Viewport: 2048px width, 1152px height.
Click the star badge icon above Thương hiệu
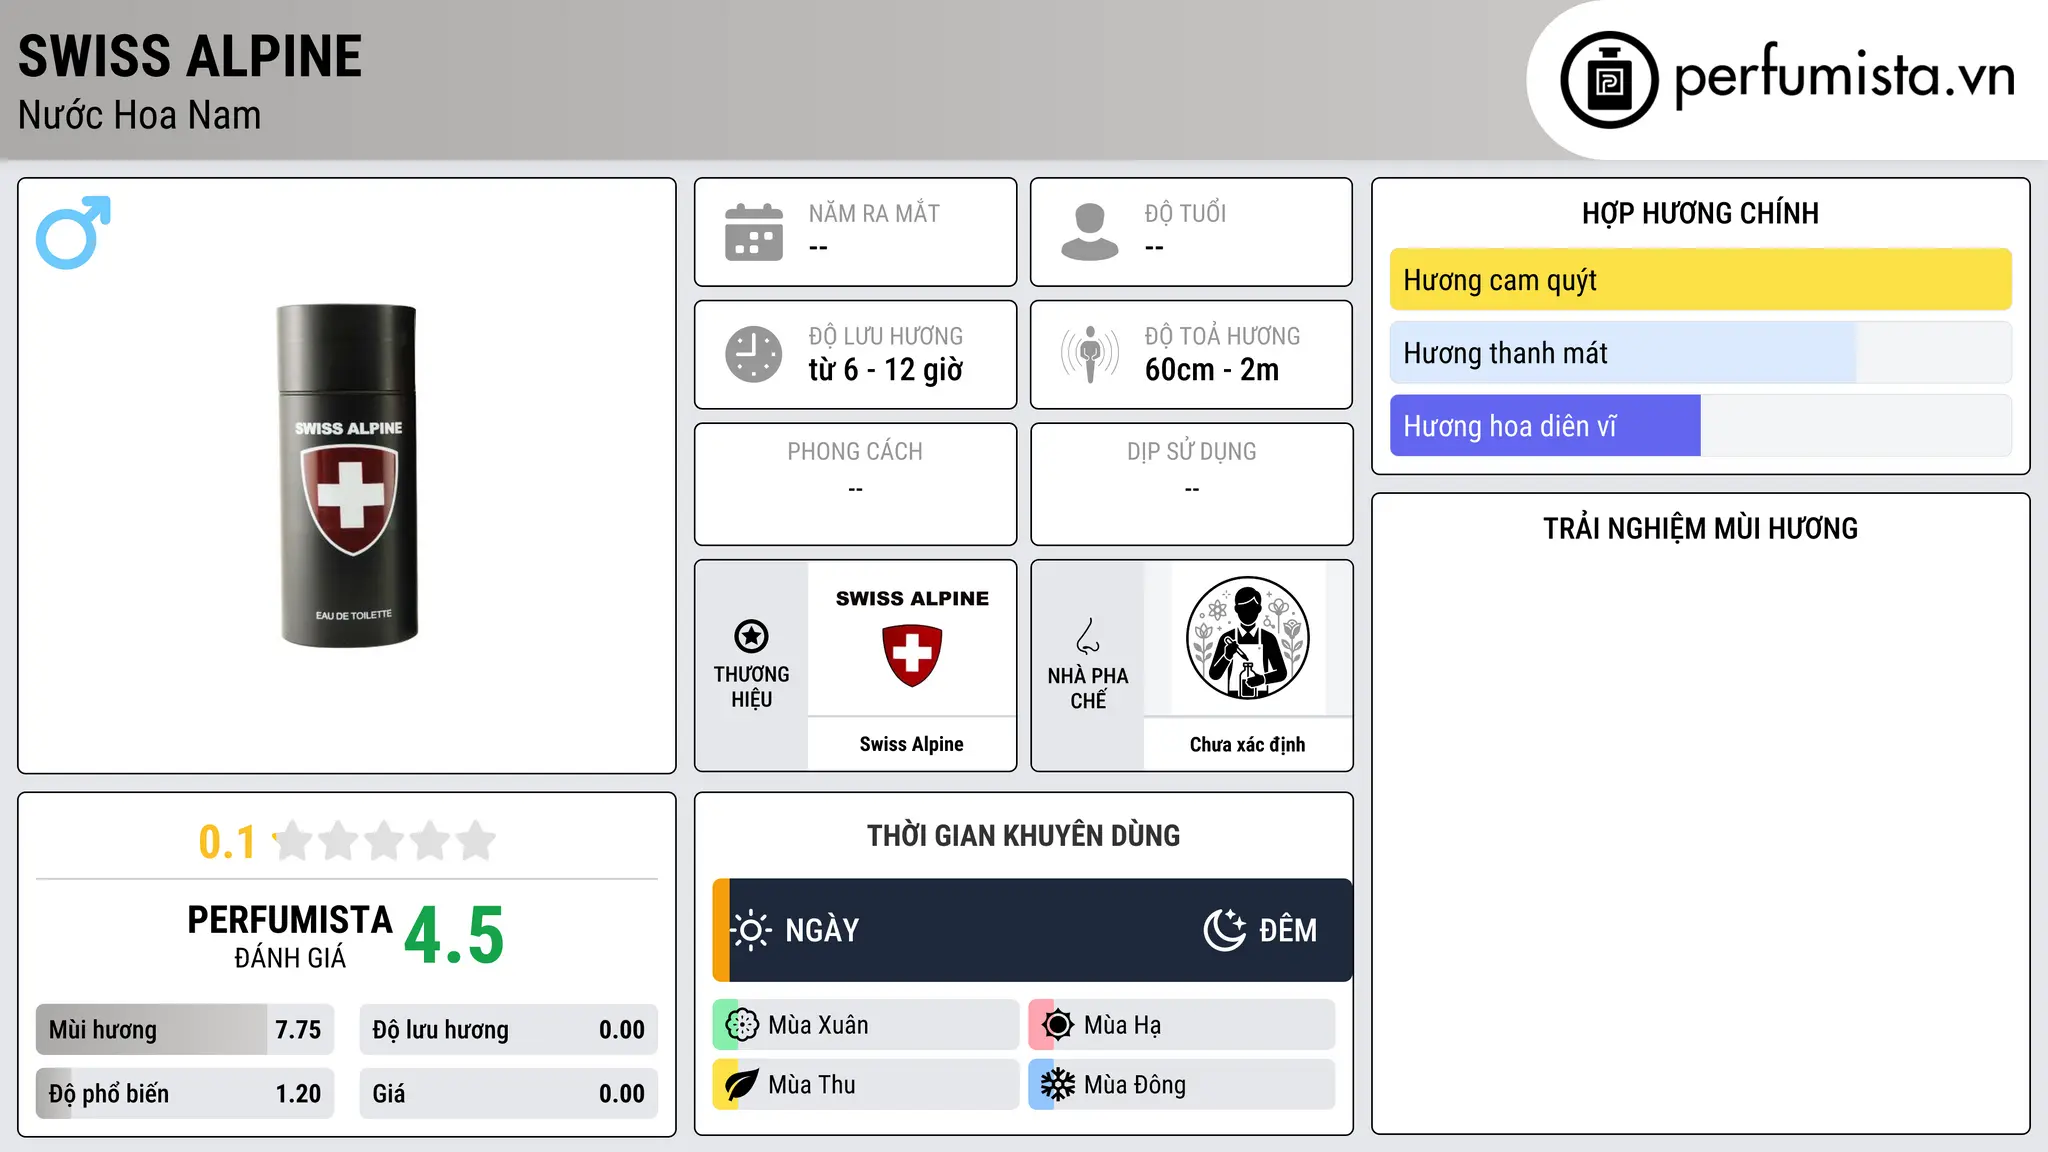pyautogui.click(x=751, y=636)
